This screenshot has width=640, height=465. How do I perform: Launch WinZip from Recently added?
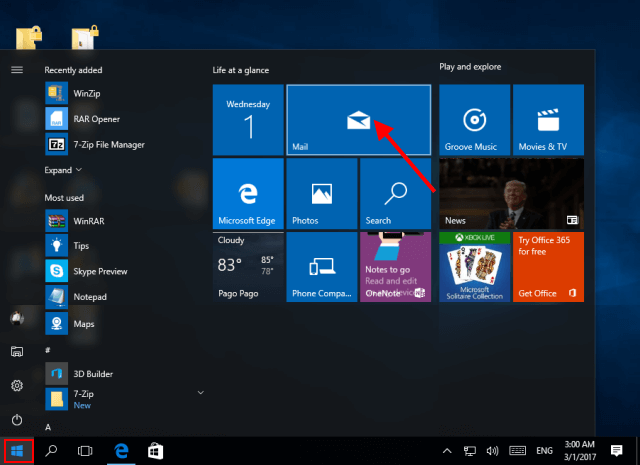[x=122, y=93]
